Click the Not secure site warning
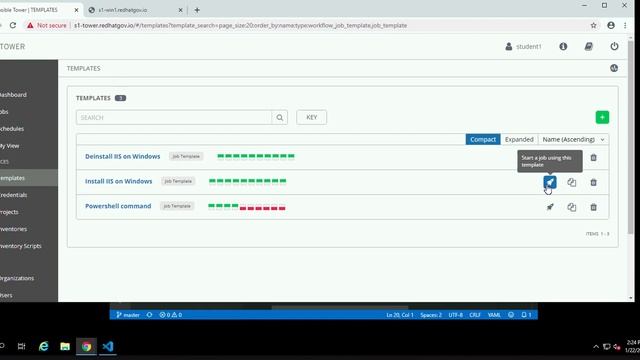 point(47,25)
